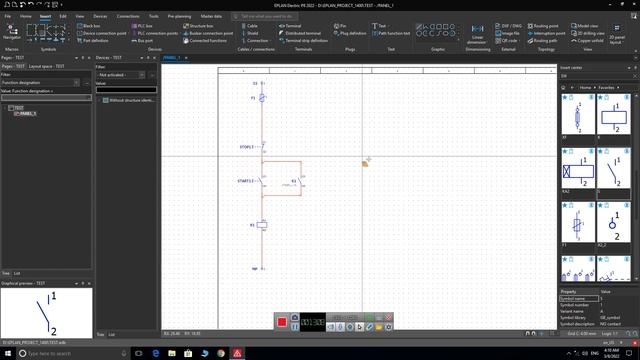Open Model view

(x=585, y=26)
